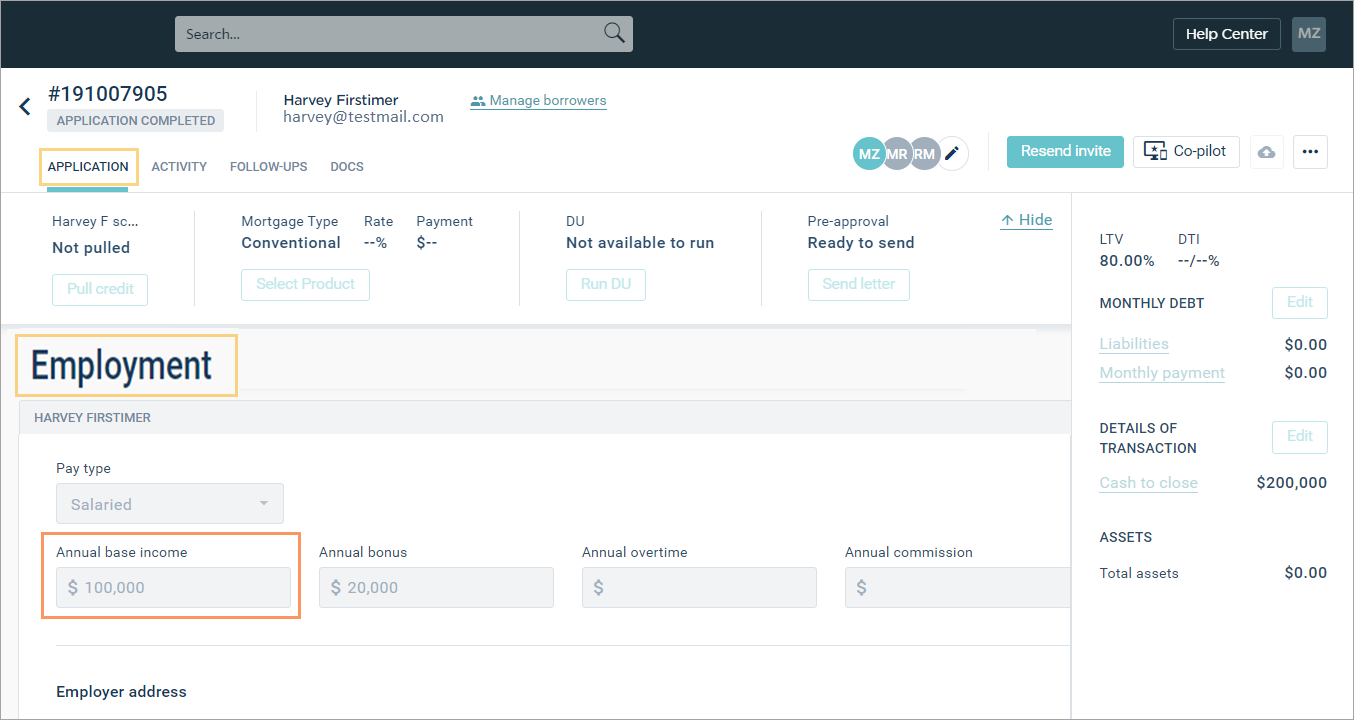Screen dimensions: 1354x720
Task: Click the APPLICATION COMPLETED status badge
Action: (x=136, y=121)
